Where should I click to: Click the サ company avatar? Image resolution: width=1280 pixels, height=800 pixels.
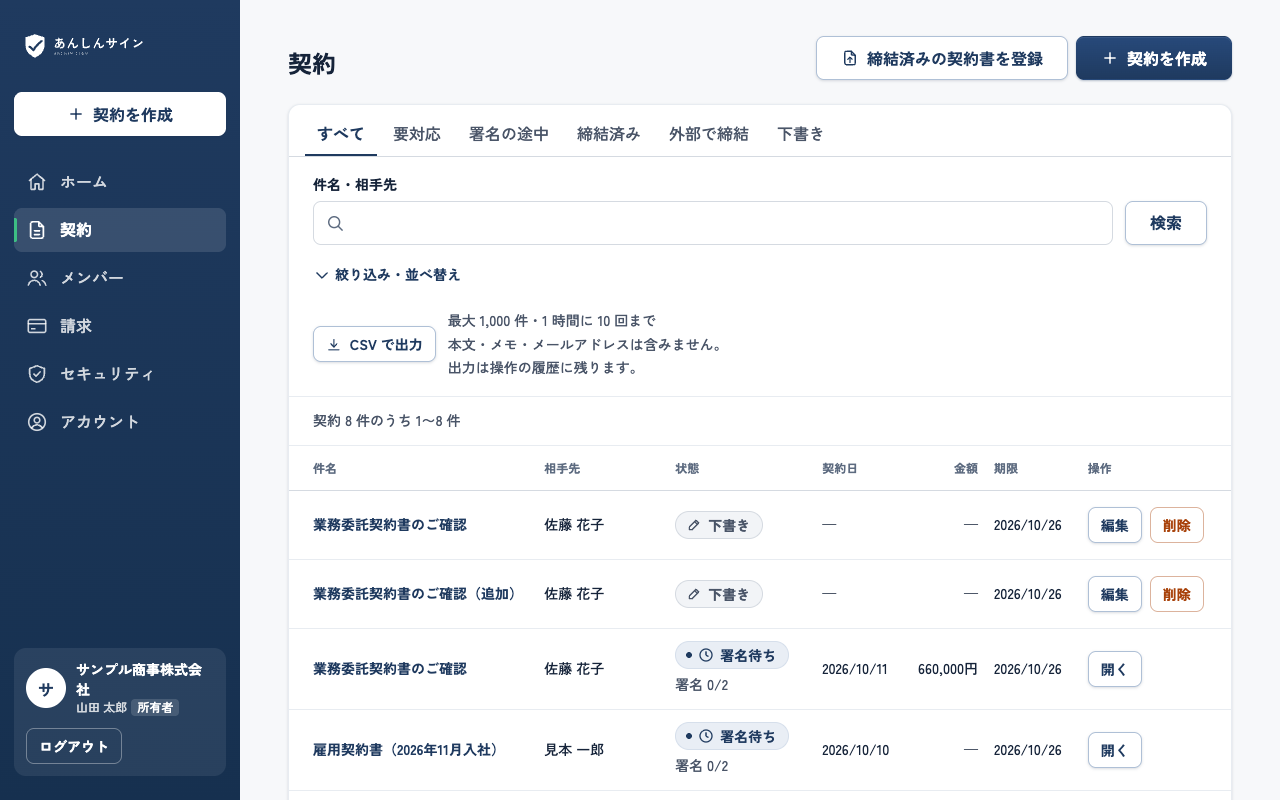coord(46,688)
